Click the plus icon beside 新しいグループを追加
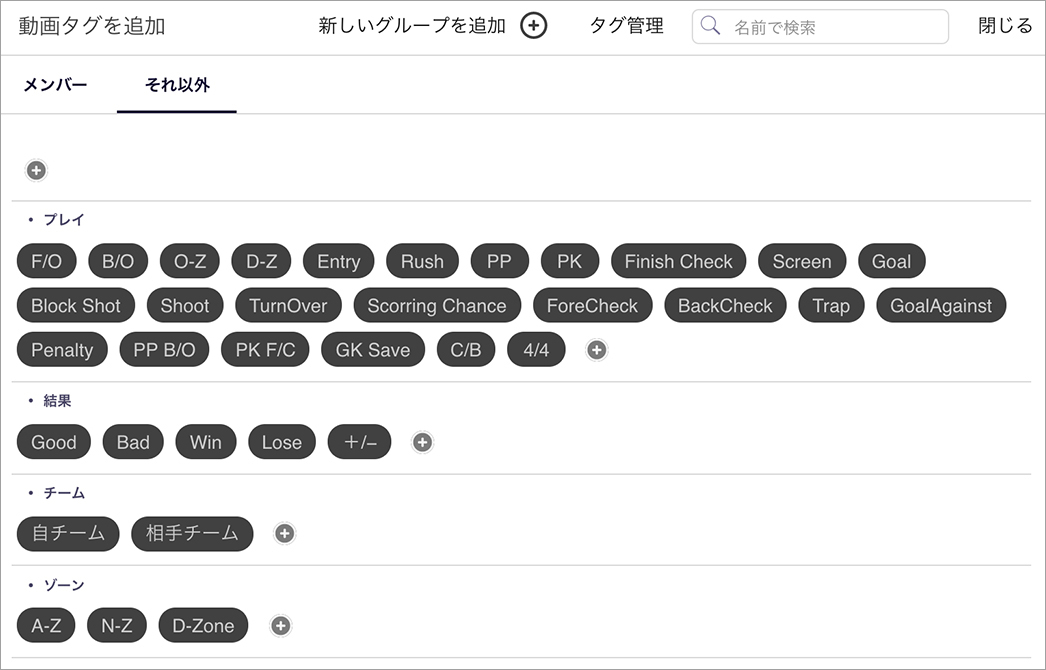Viewport: 1046px width, 670px height. [534, 26]
